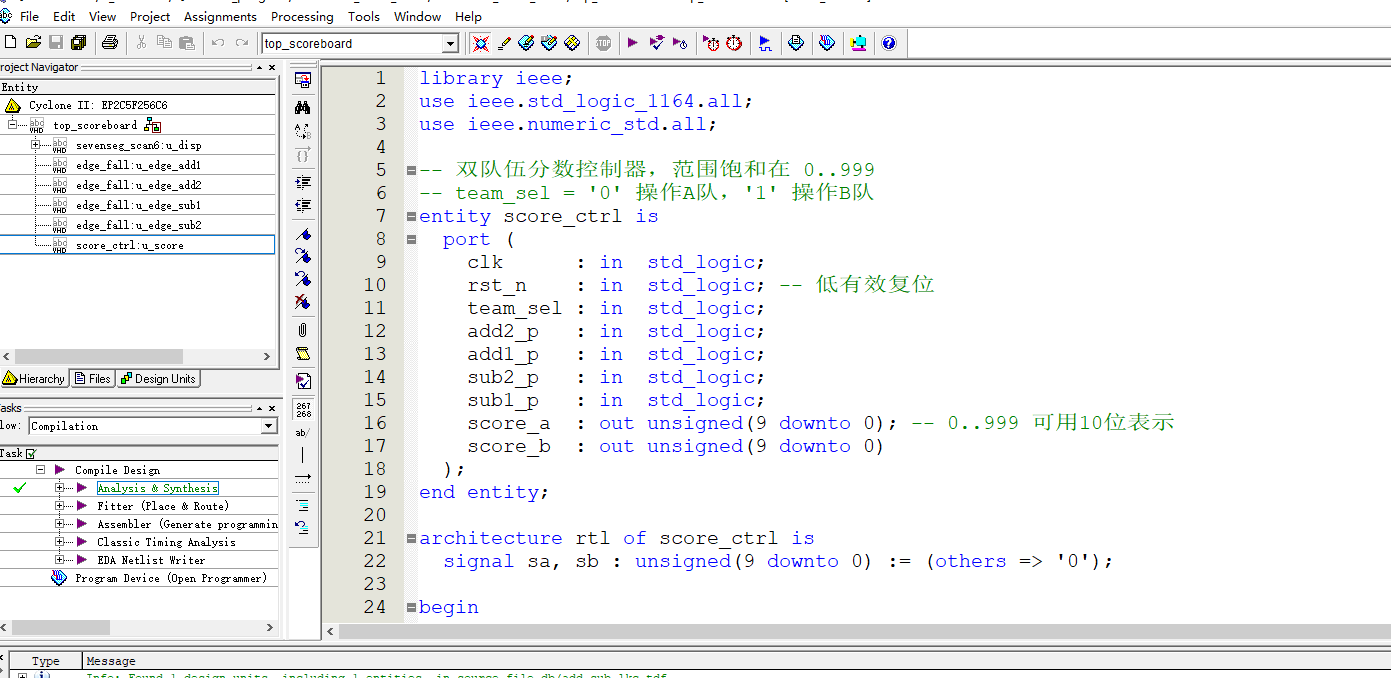This screenshot has width=1391, height=678.
Task: Switch to the Design Units tab
Action: pos(158,379)
